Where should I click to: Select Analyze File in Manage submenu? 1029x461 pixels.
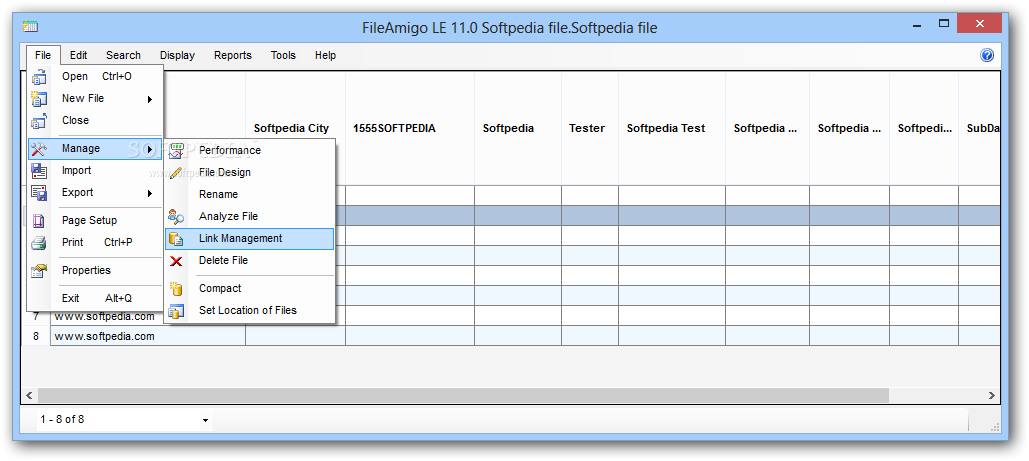250,216
